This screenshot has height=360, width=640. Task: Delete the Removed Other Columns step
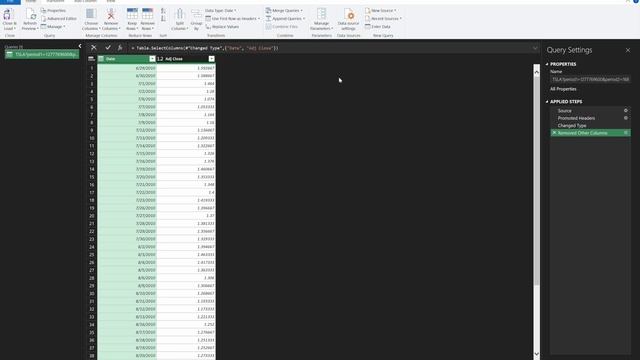click(x=554, y=133)
